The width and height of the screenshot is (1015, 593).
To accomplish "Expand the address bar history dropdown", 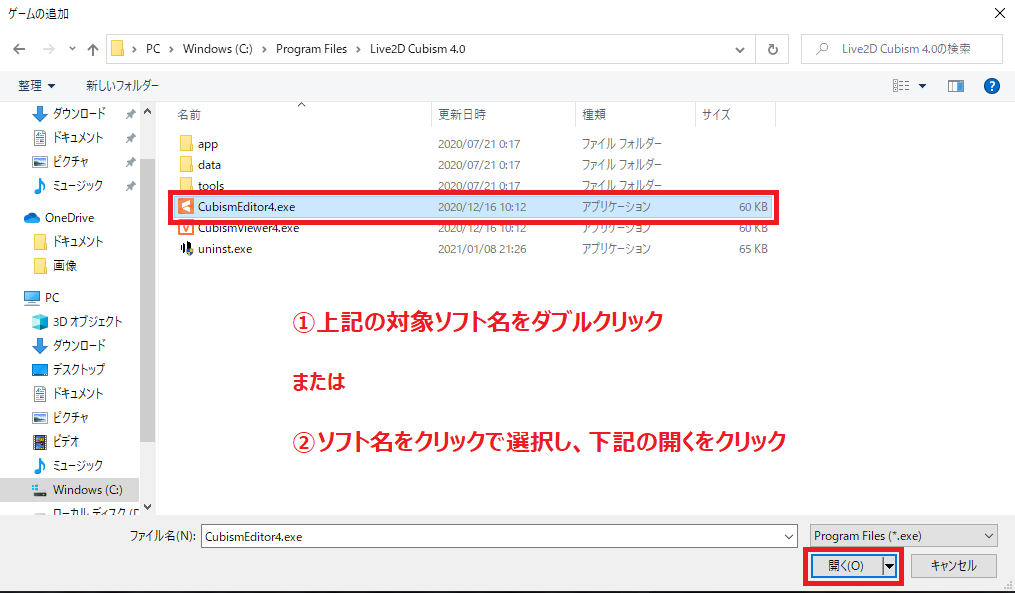I will click(740, 49).
